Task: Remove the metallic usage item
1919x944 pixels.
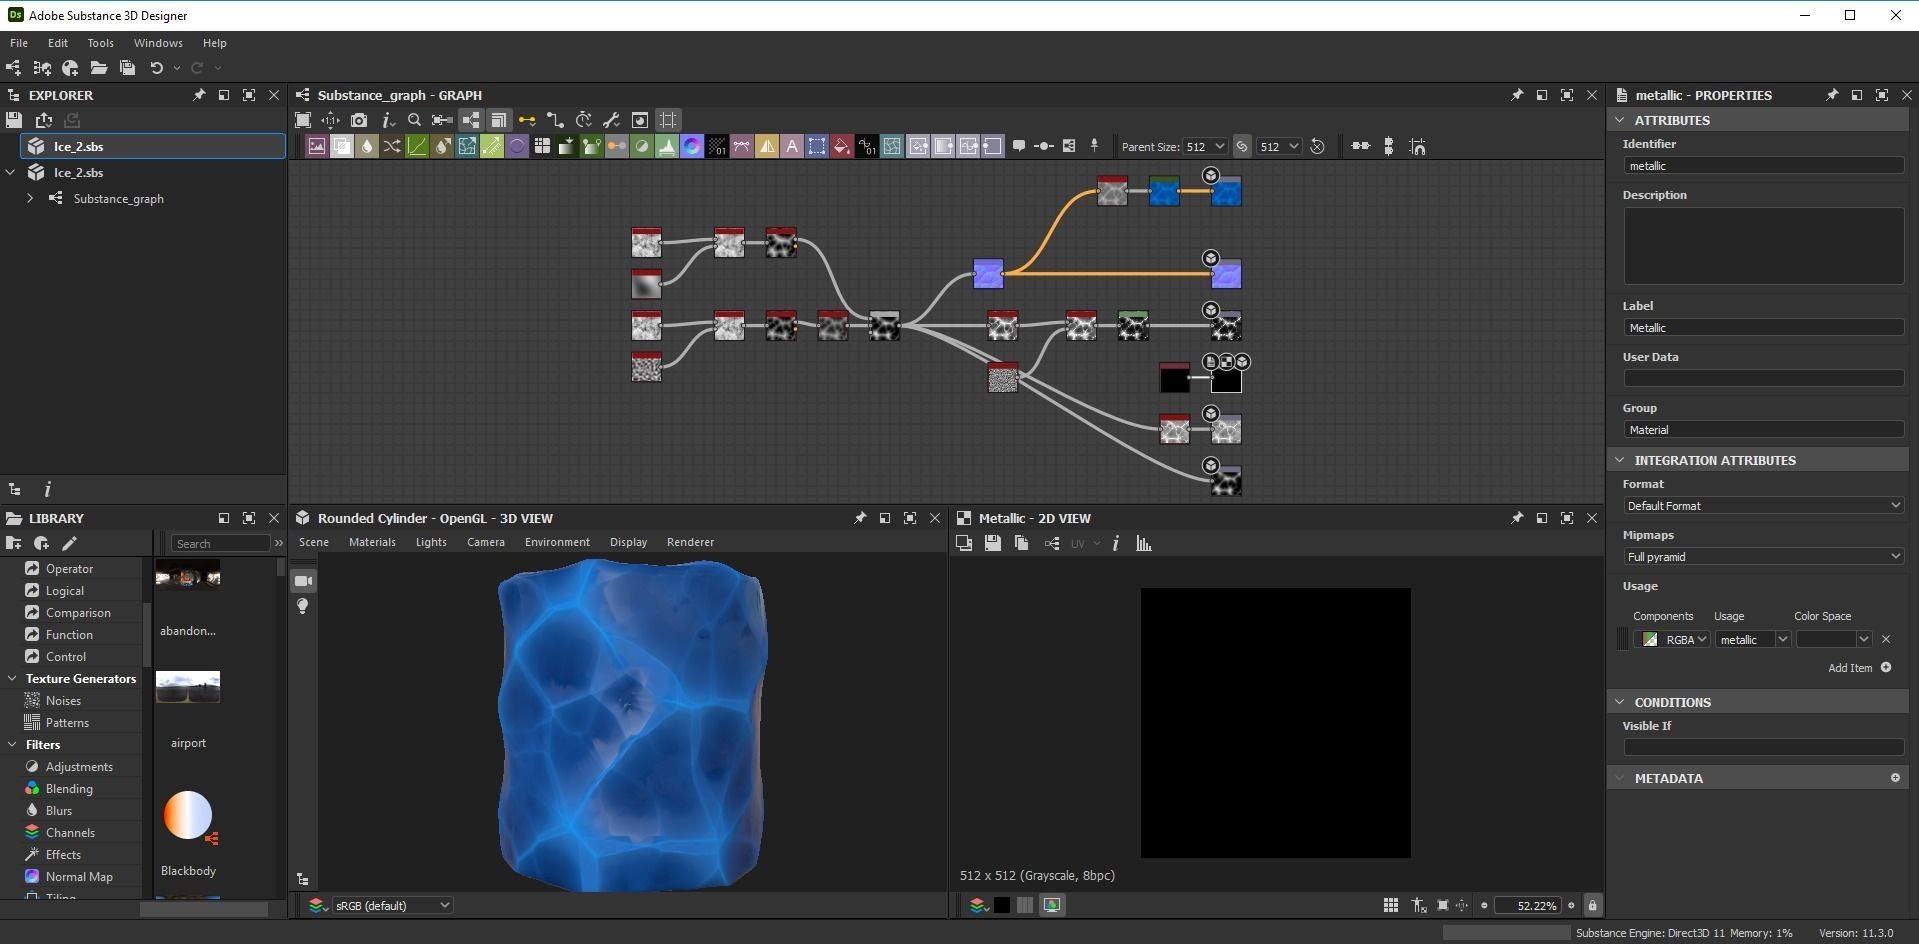Action: coord(1886,639)
